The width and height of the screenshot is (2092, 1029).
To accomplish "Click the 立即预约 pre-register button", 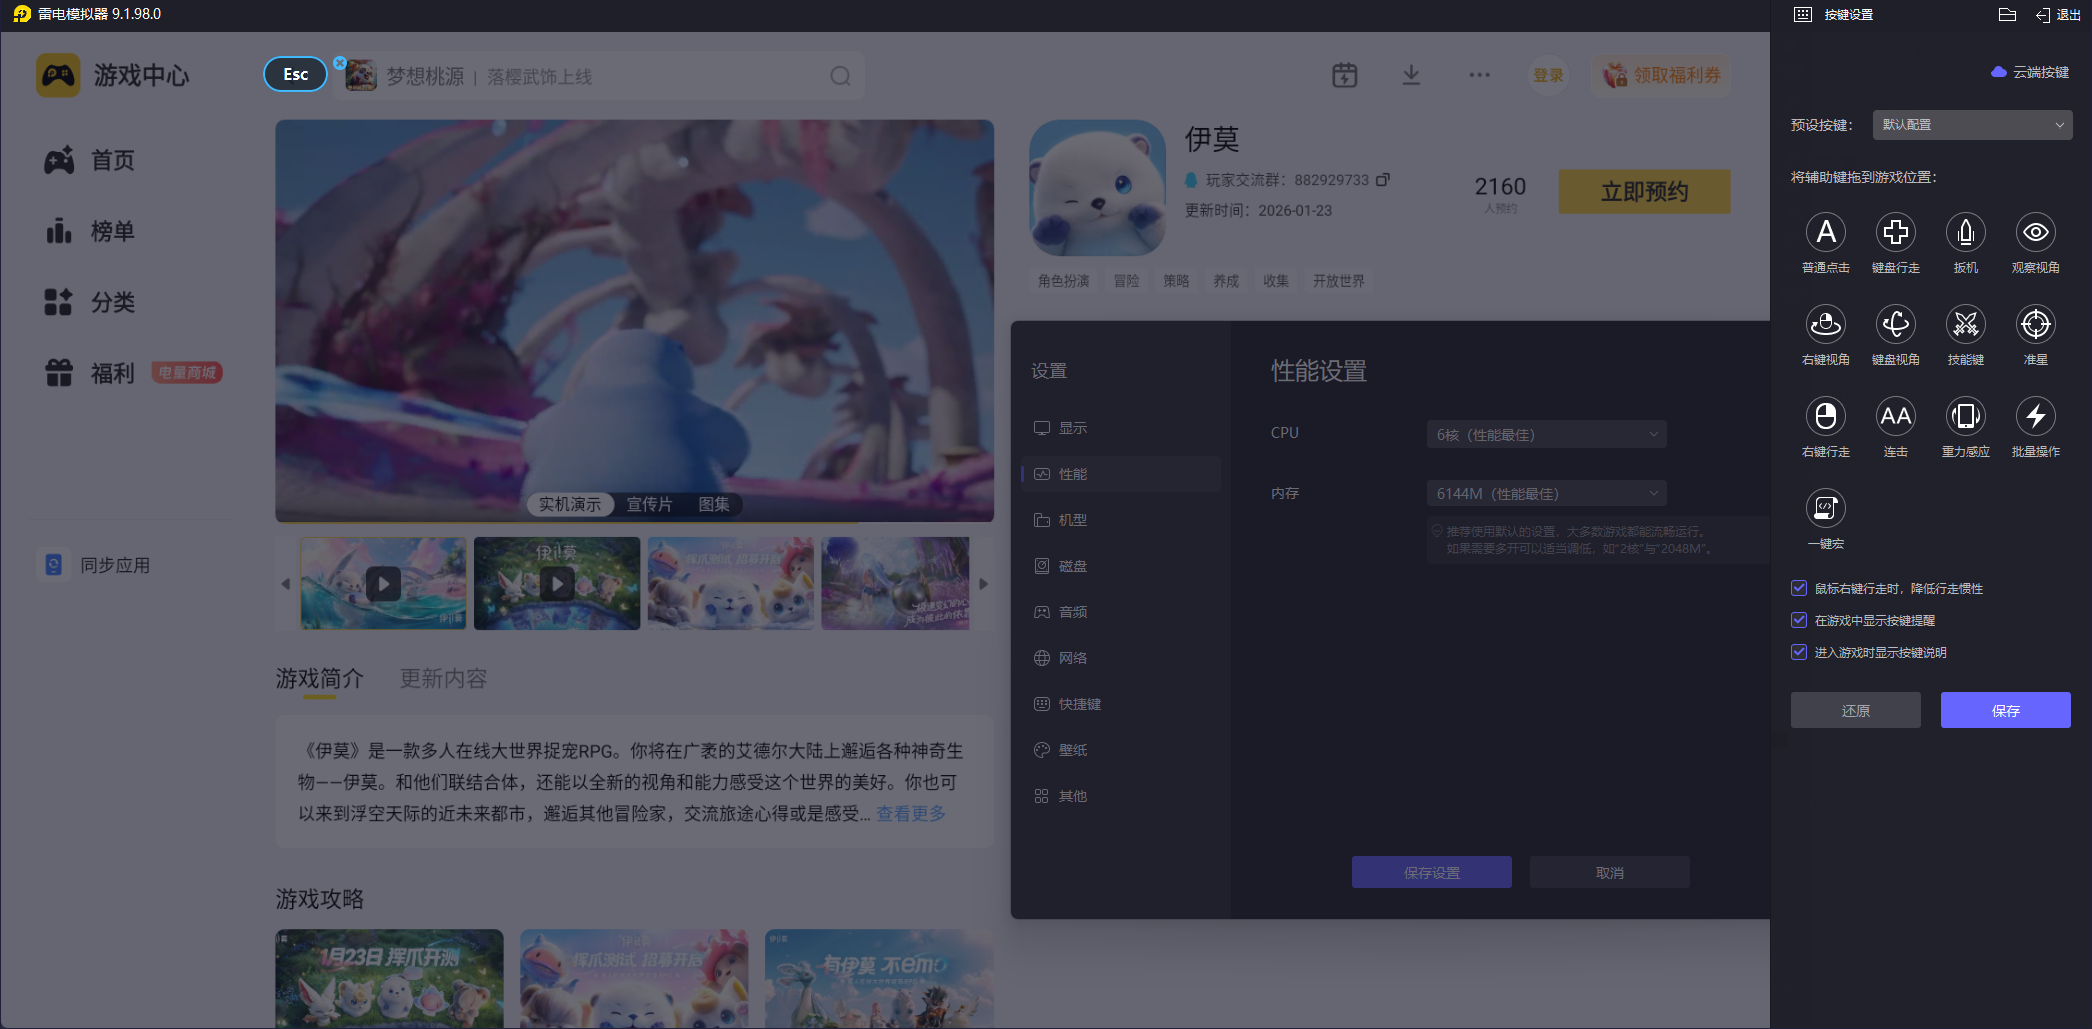I will [x=1645, y=191].
